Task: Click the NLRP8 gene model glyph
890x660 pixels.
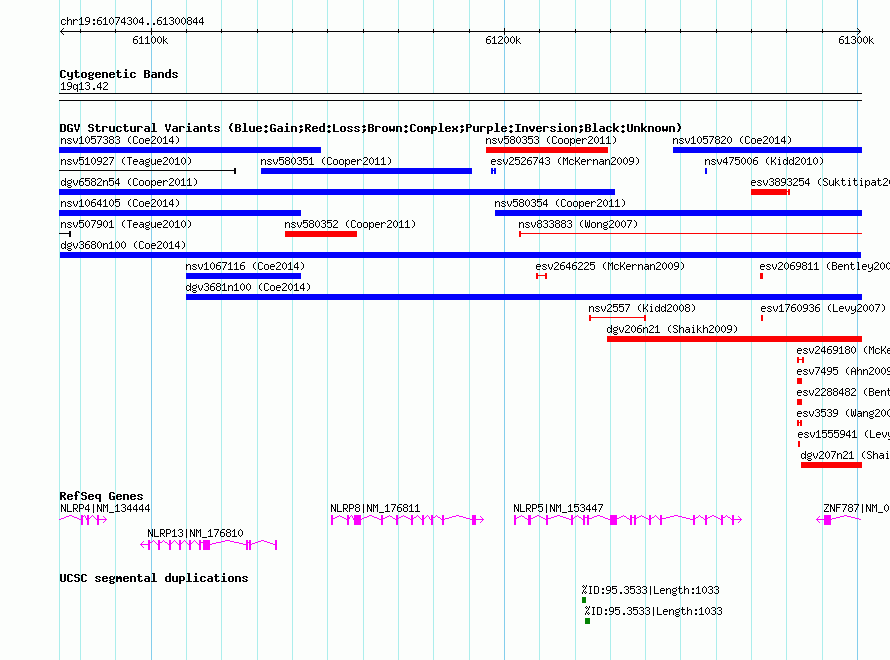Action: (408, 519)
